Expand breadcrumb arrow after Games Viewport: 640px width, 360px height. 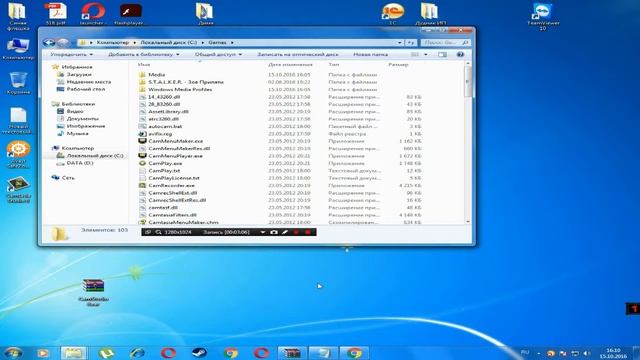click(232, 42)
